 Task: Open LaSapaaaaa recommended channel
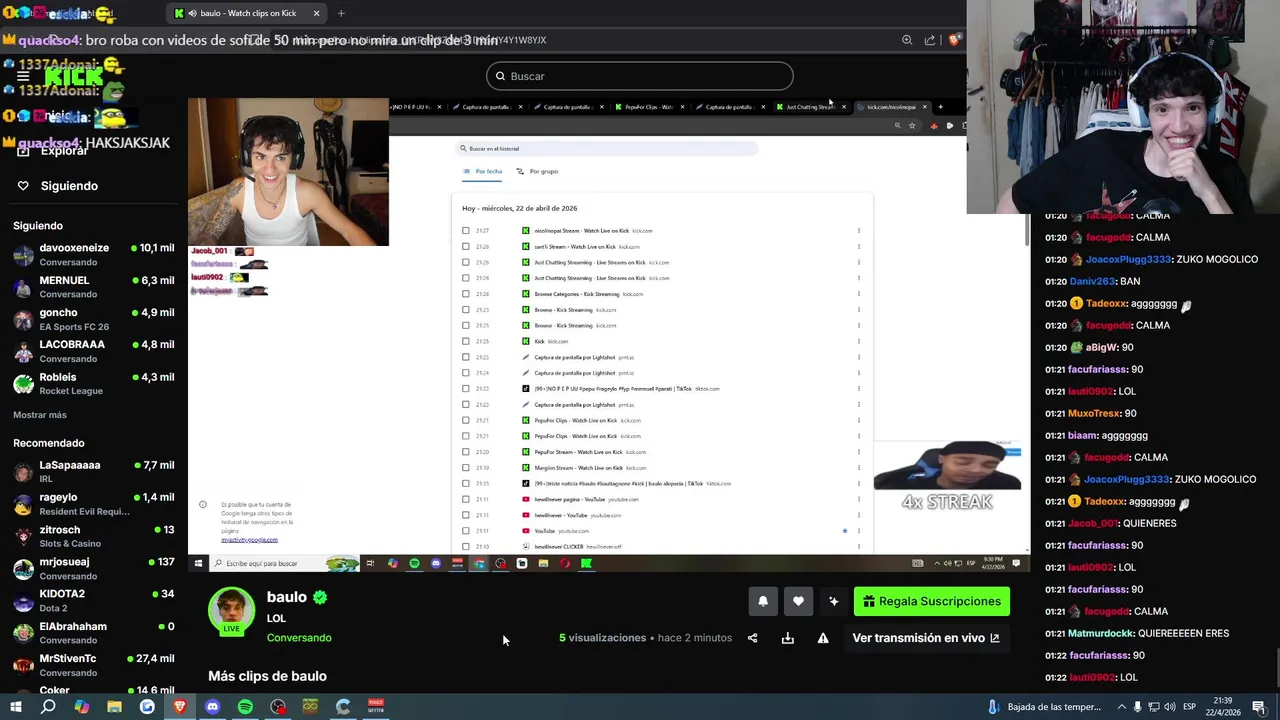pyautogui.click(x=93, y=471)
